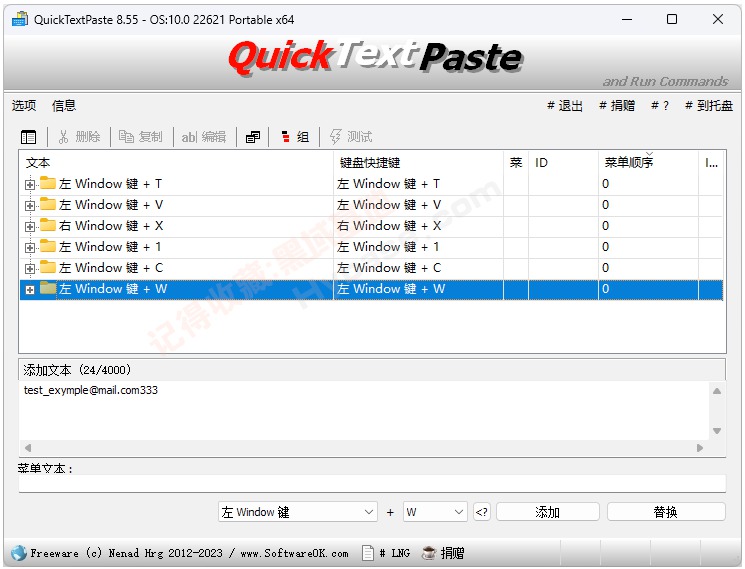Click the red Group toolbar icon
Image resolution: width=745 pixels, height=569 pixels.
(286, 137)
